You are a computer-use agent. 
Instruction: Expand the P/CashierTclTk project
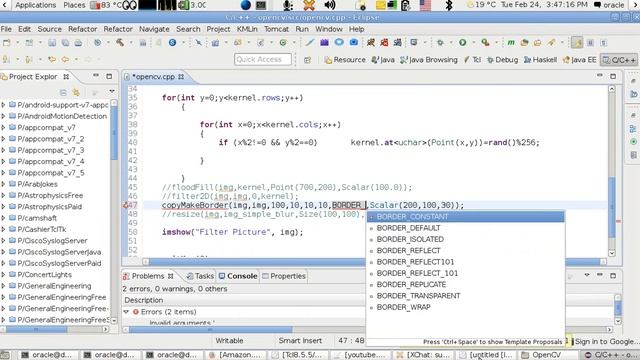pos(3,229)
